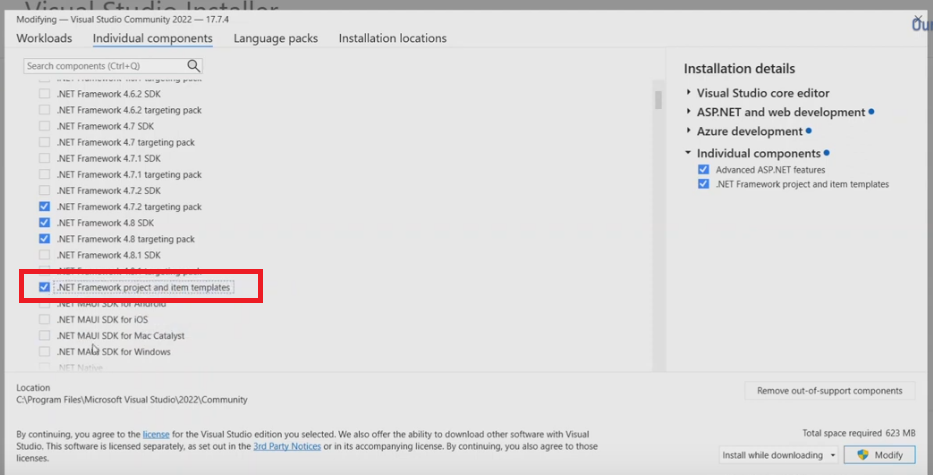Click the Installation details heading text
The image size is (933, 475).
coord(739,68)
